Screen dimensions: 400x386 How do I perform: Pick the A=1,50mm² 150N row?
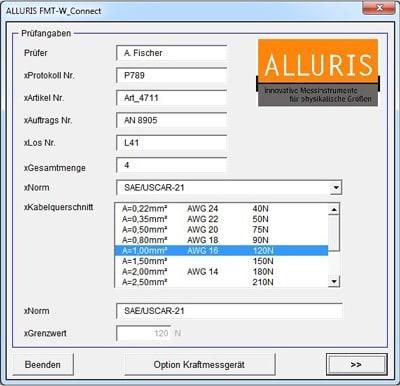click(221, 261)
